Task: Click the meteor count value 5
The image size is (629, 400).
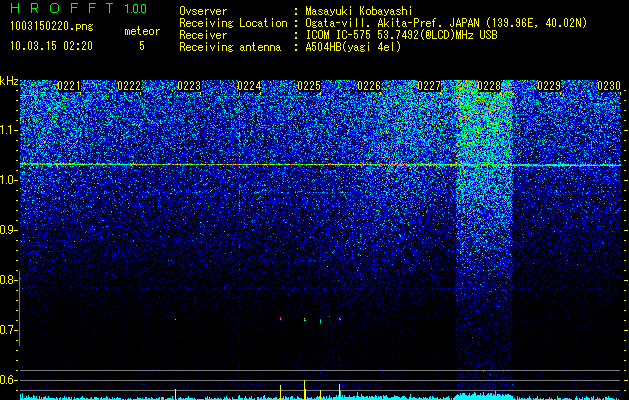Action: (x=142, y=46)
